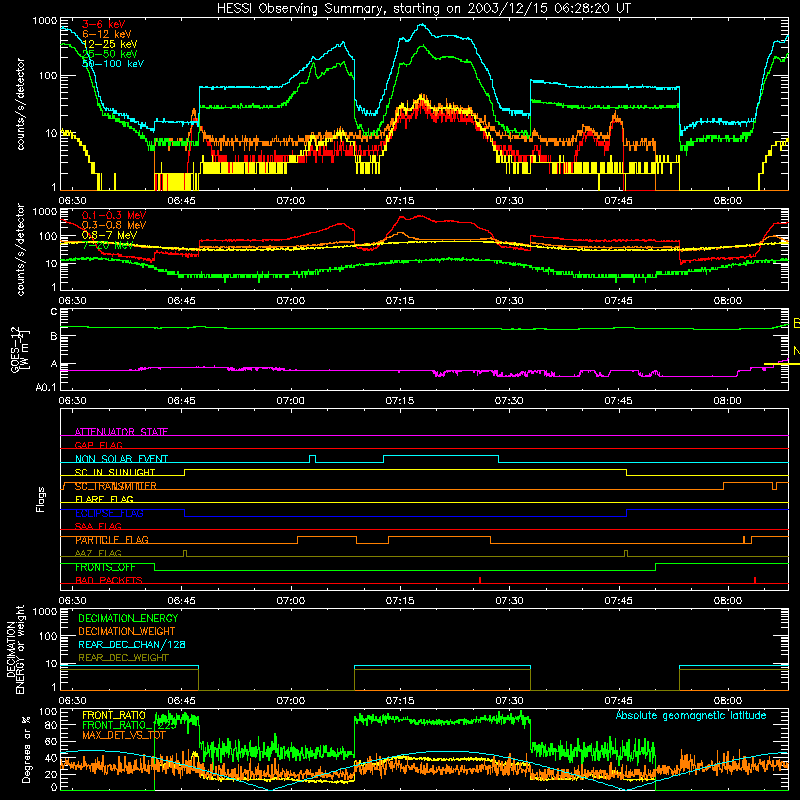Image resolution: width=800 pixels, height=800 pixels.
Task: Pick the 'NON_SOLAR_EVENT' flag label
Action: tap(121, 458)
